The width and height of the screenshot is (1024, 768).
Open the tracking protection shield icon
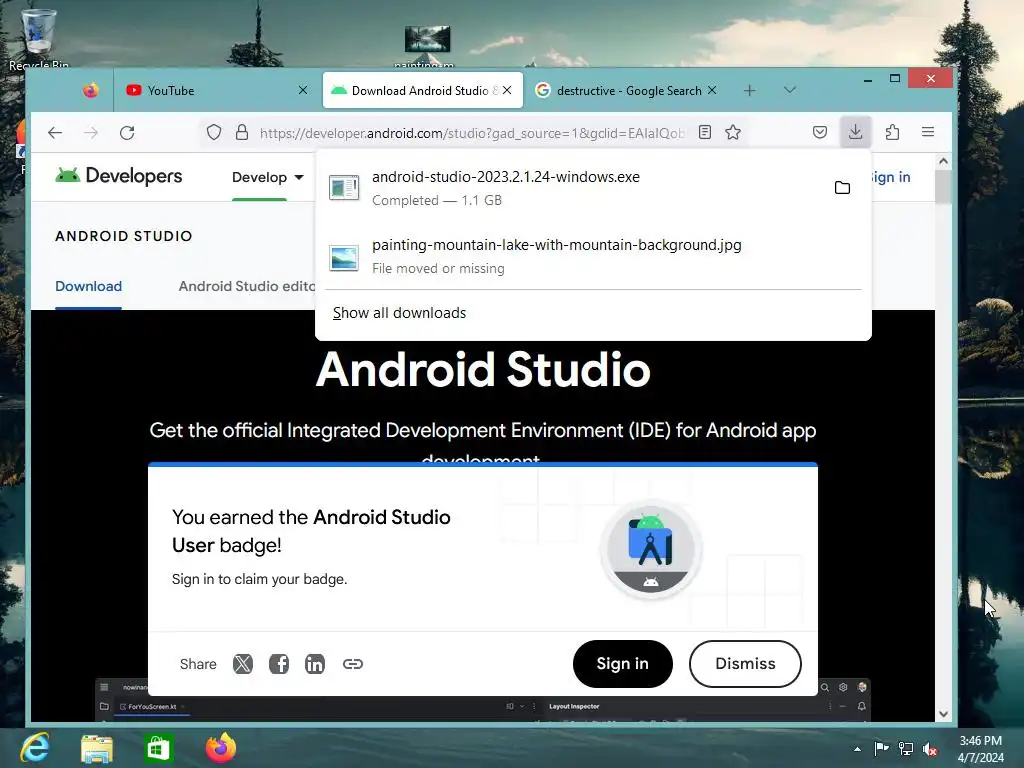pos(214,133)
